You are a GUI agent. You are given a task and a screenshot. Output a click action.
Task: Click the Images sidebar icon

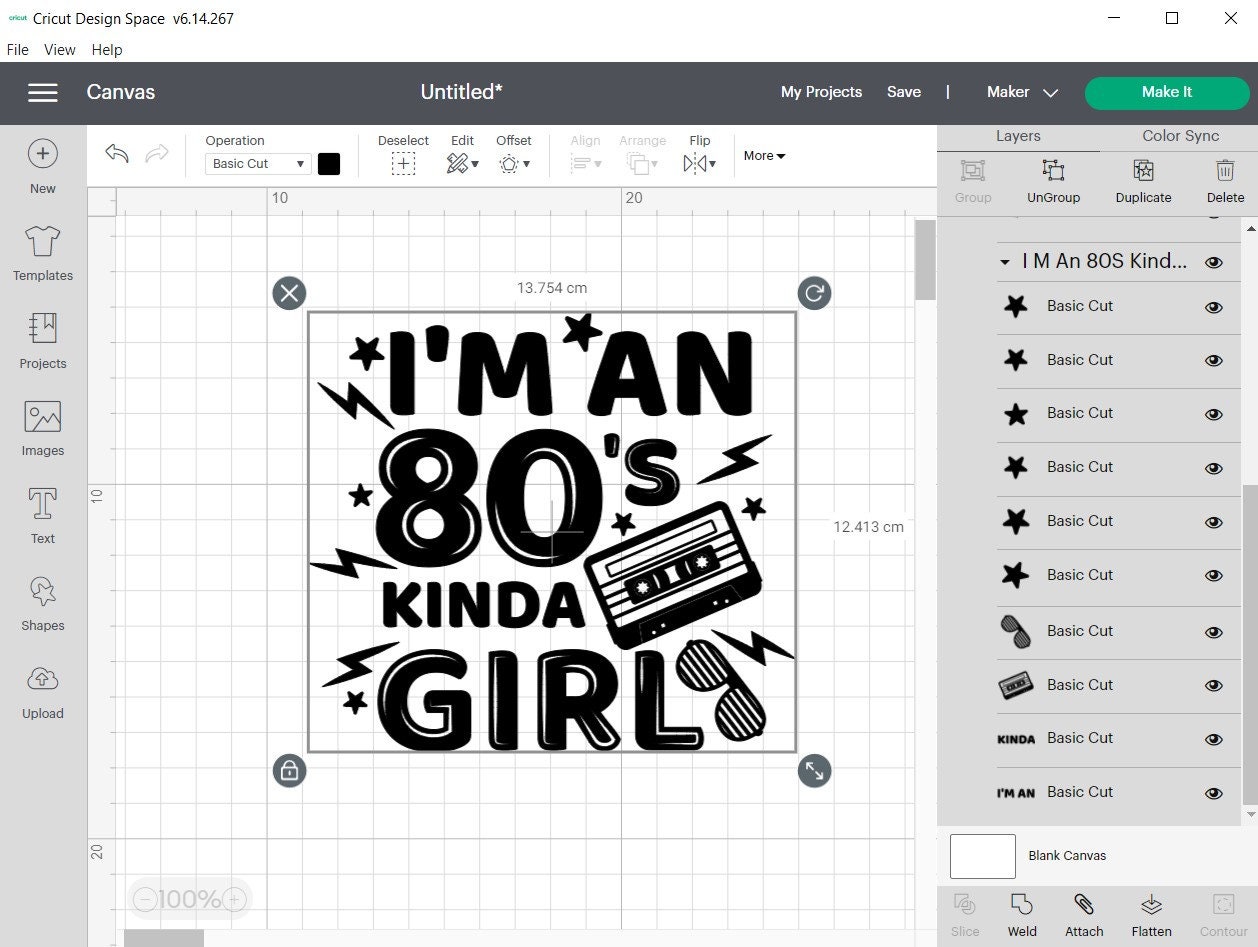point(42,427)
